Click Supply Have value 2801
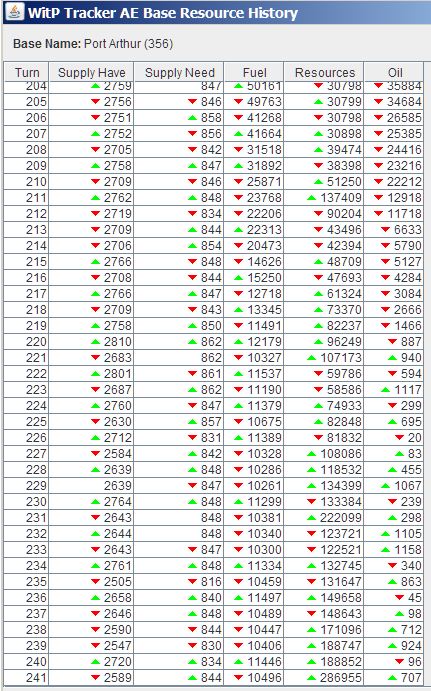 (117, 374)
